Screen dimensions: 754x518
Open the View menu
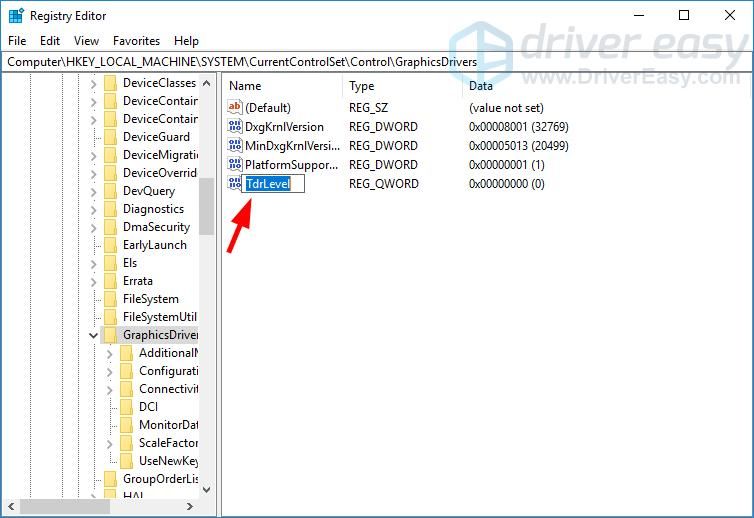pos(87,41)
